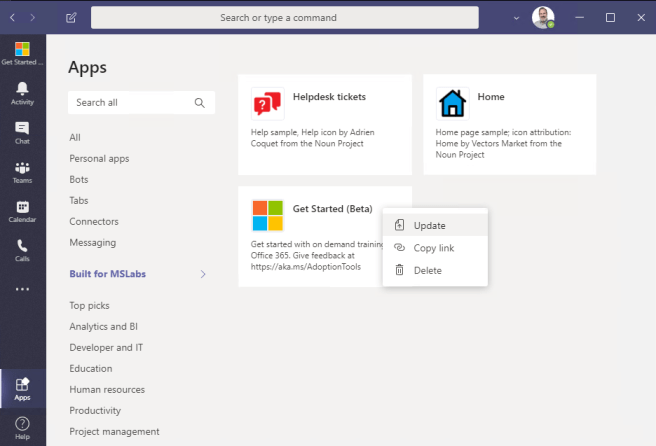Click the new chat compose icon
Viewport: 656px width, 446px height.
coord(71,18)
